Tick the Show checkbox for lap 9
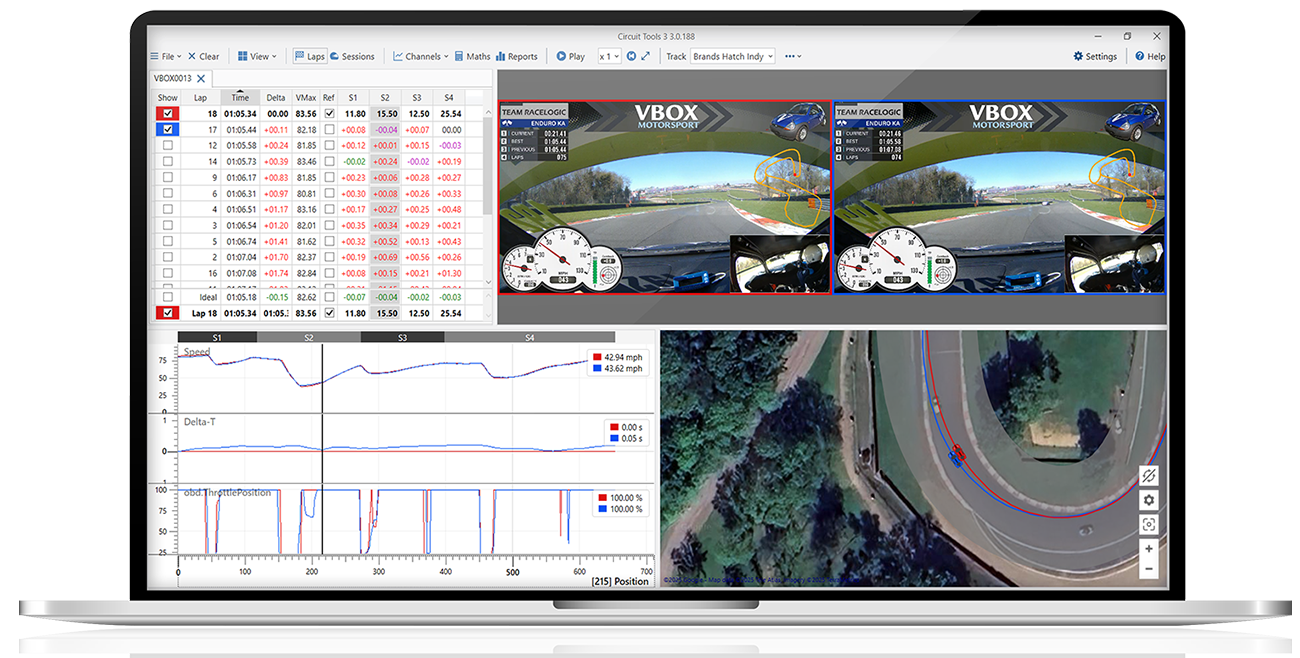Image resolution: width=1300 pixels, height=658 pixels. click(x=167, y=178)
